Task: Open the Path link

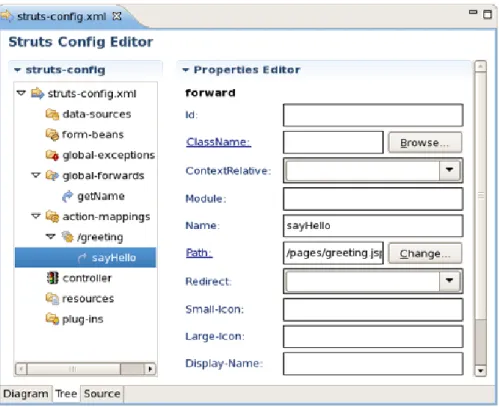Action: pyautogui.click(x=199, y=253)
